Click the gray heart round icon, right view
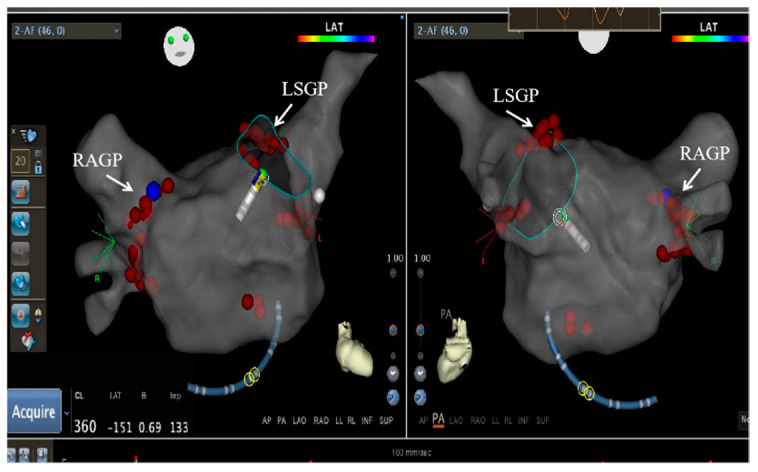758x472 pixels. pyautogui.click(x=420, y=373)
